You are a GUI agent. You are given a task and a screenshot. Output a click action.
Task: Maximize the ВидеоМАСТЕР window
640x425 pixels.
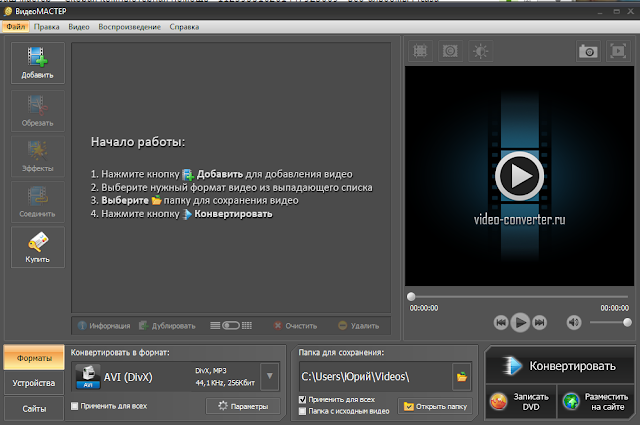click(x=616, y=12)
